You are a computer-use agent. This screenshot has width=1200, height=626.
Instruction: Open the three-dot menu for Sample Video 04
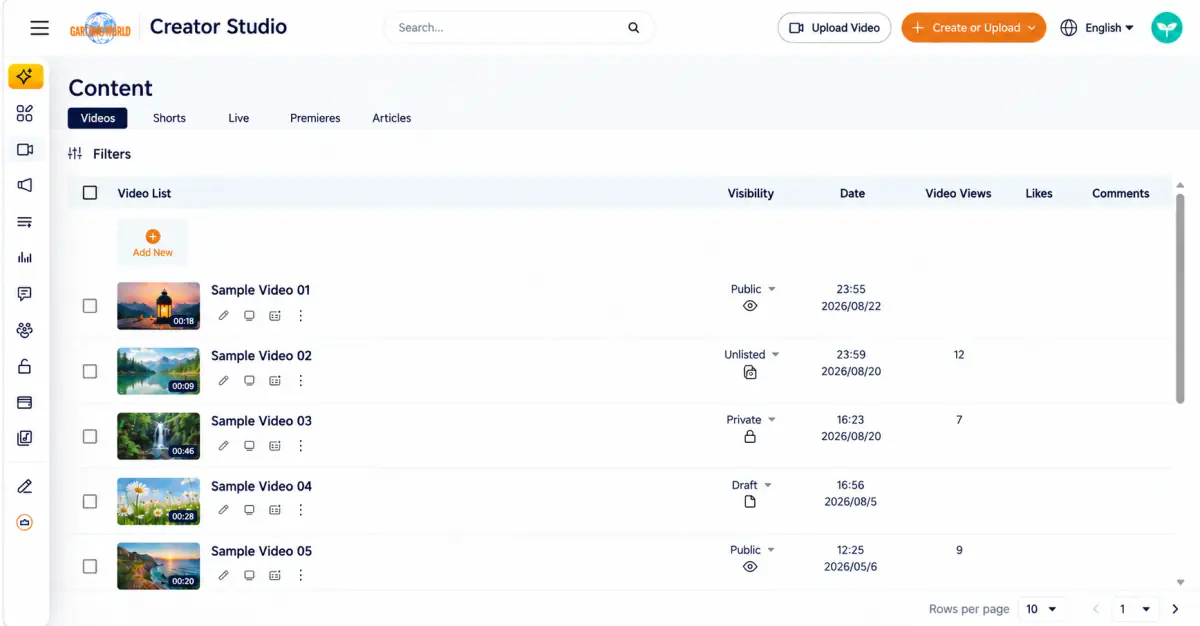[x=301, y=510]
